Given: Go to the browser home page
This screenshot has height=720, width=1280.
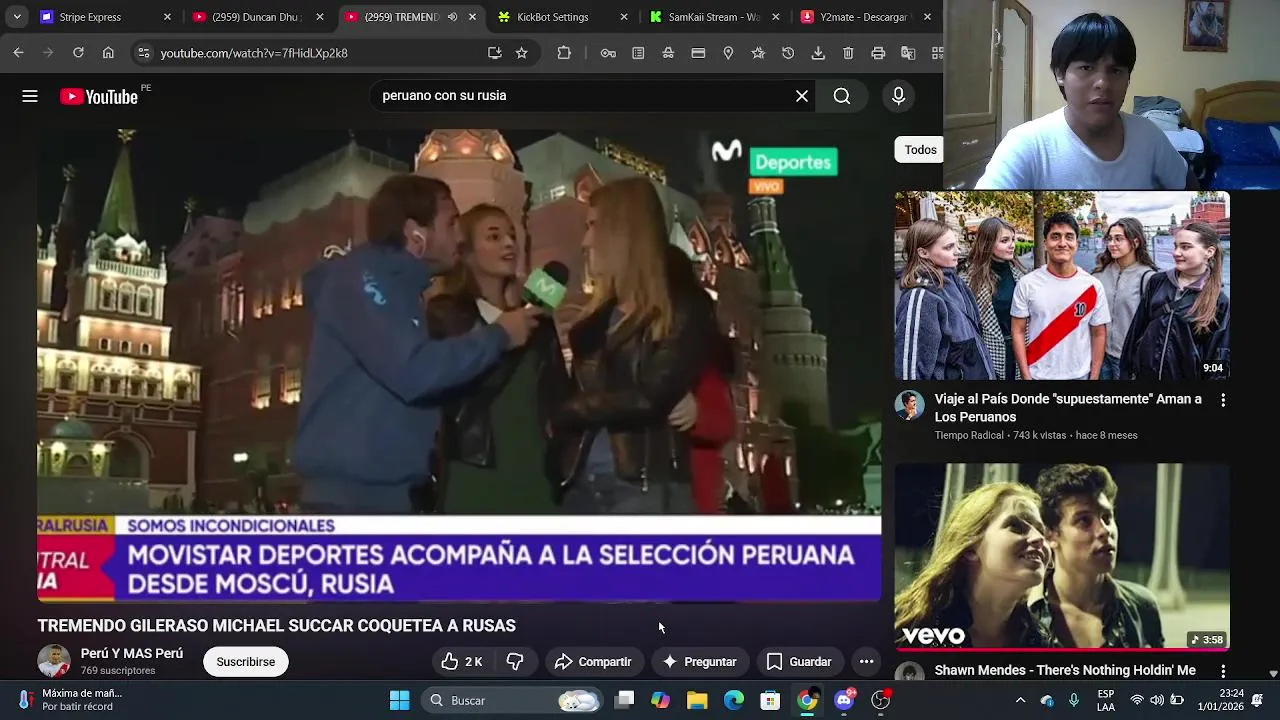Looking at the screenshot, I should tap(108, 53).
